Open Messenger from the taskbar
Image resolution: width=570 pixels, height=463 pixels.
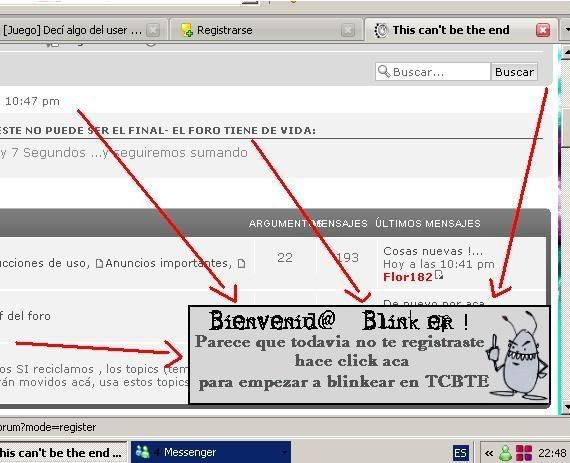(211, 452)
